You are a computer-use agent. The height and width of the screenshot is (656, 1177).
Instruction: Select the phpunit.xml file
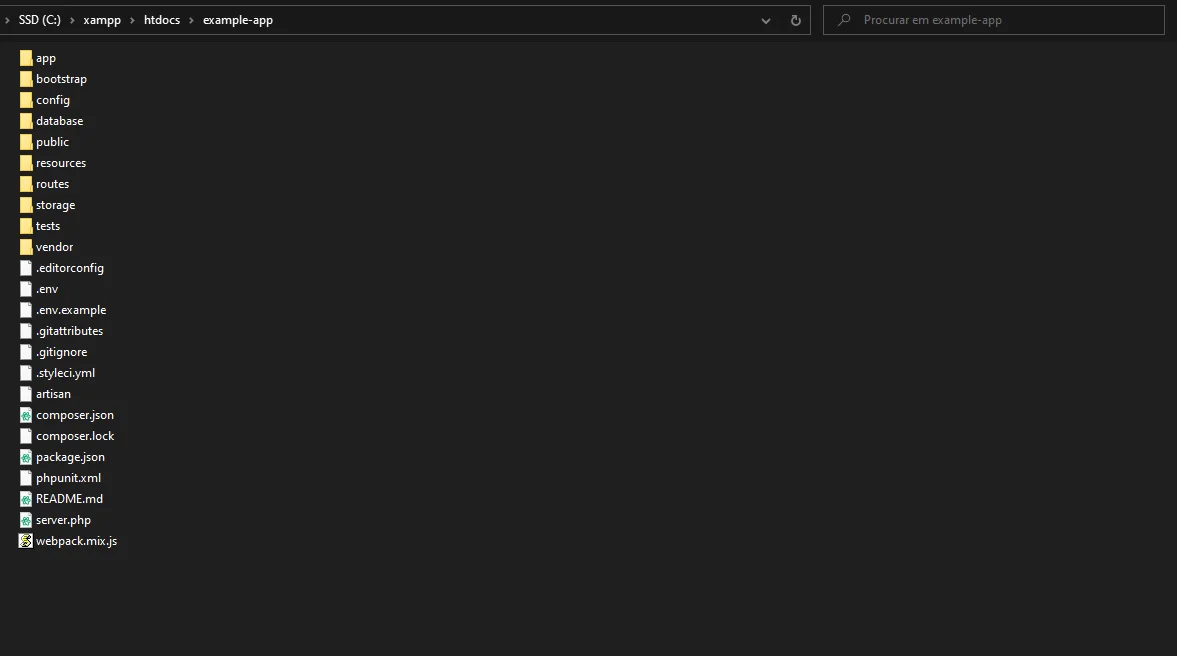tap(67, 477)
